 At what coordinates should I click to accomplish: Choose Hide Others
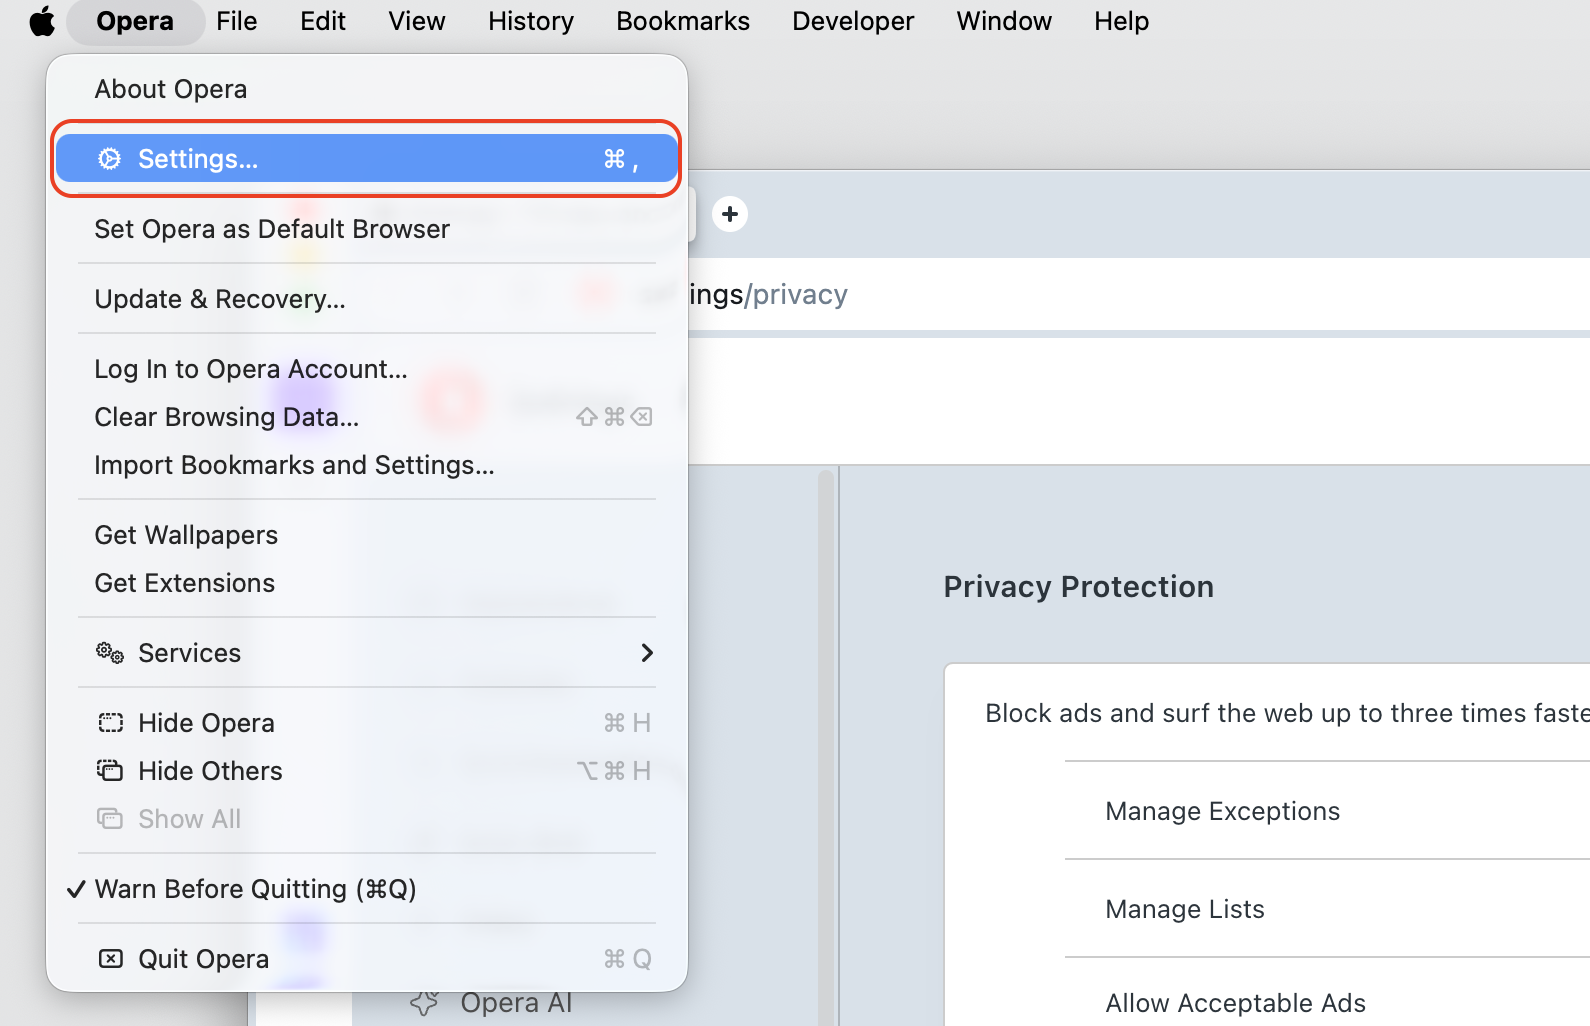pos(367,771)
